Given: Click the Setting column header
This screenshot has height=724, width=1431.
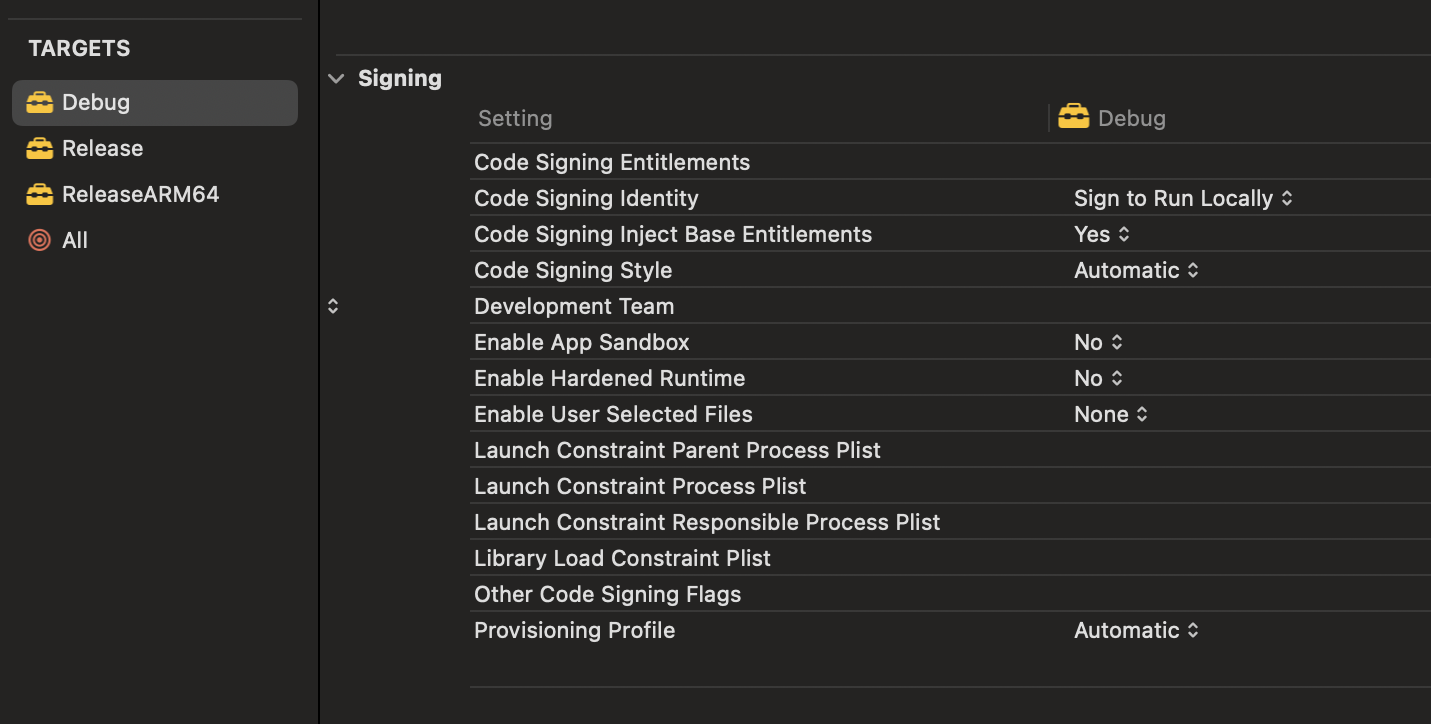Looking at the screenshot, I should click(515, 118).
